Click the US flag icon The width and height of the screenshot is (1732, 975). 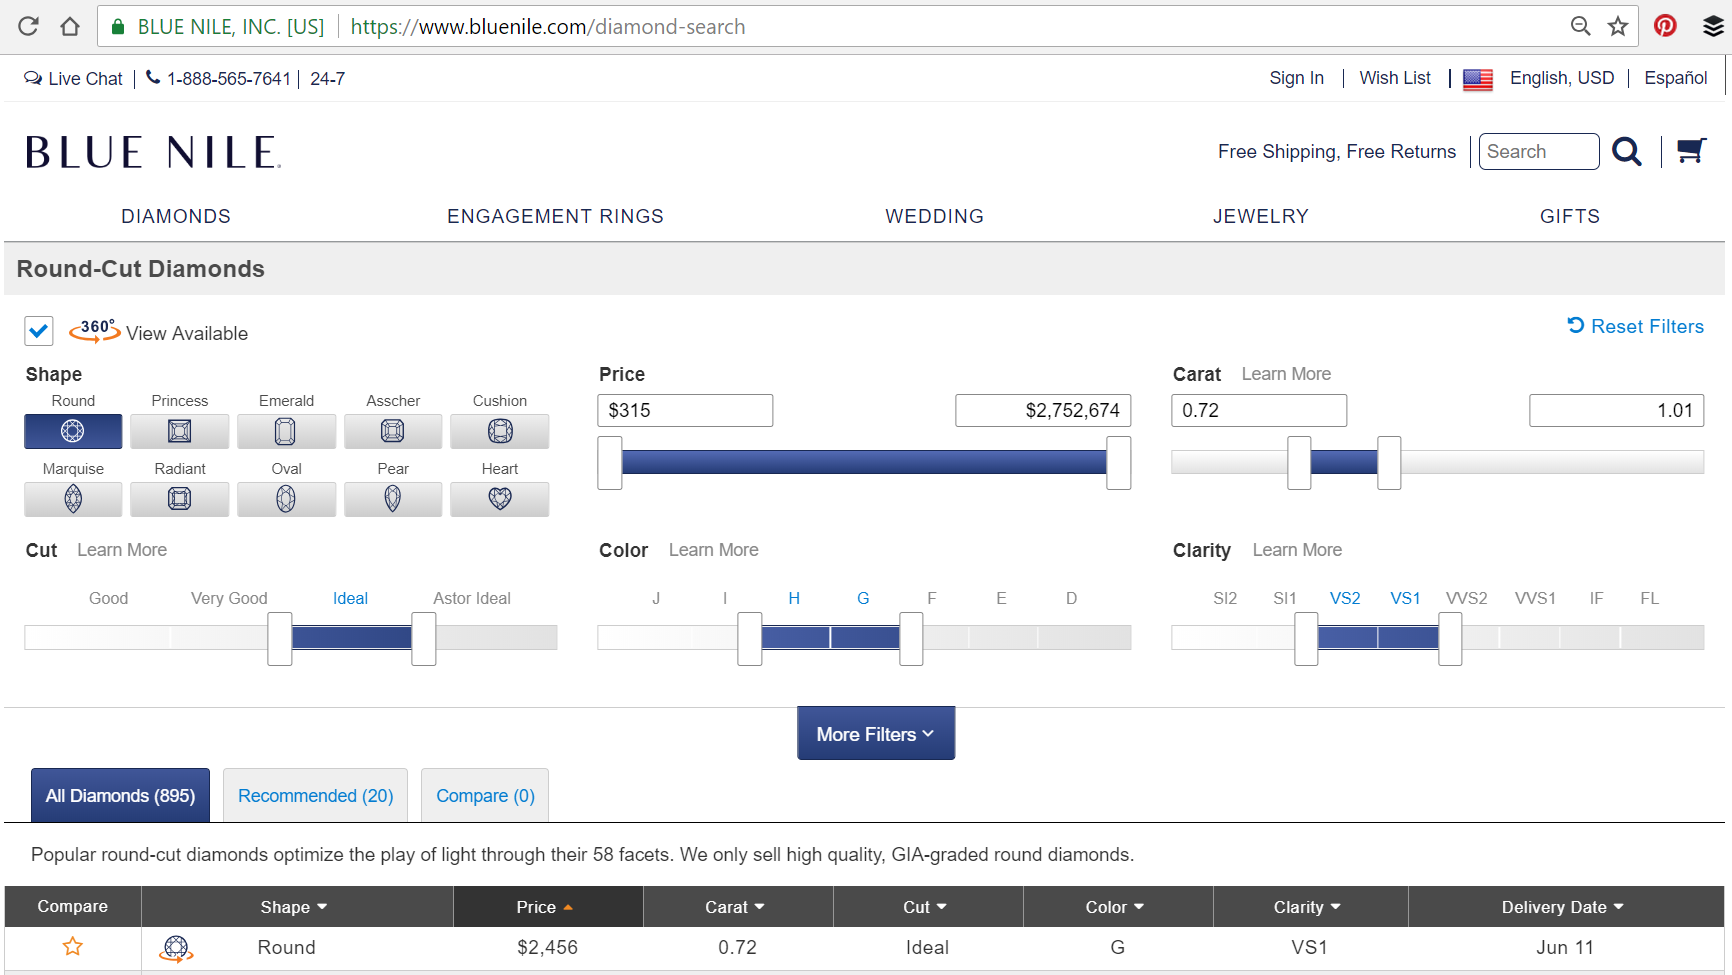click(x=1478, y=79)
